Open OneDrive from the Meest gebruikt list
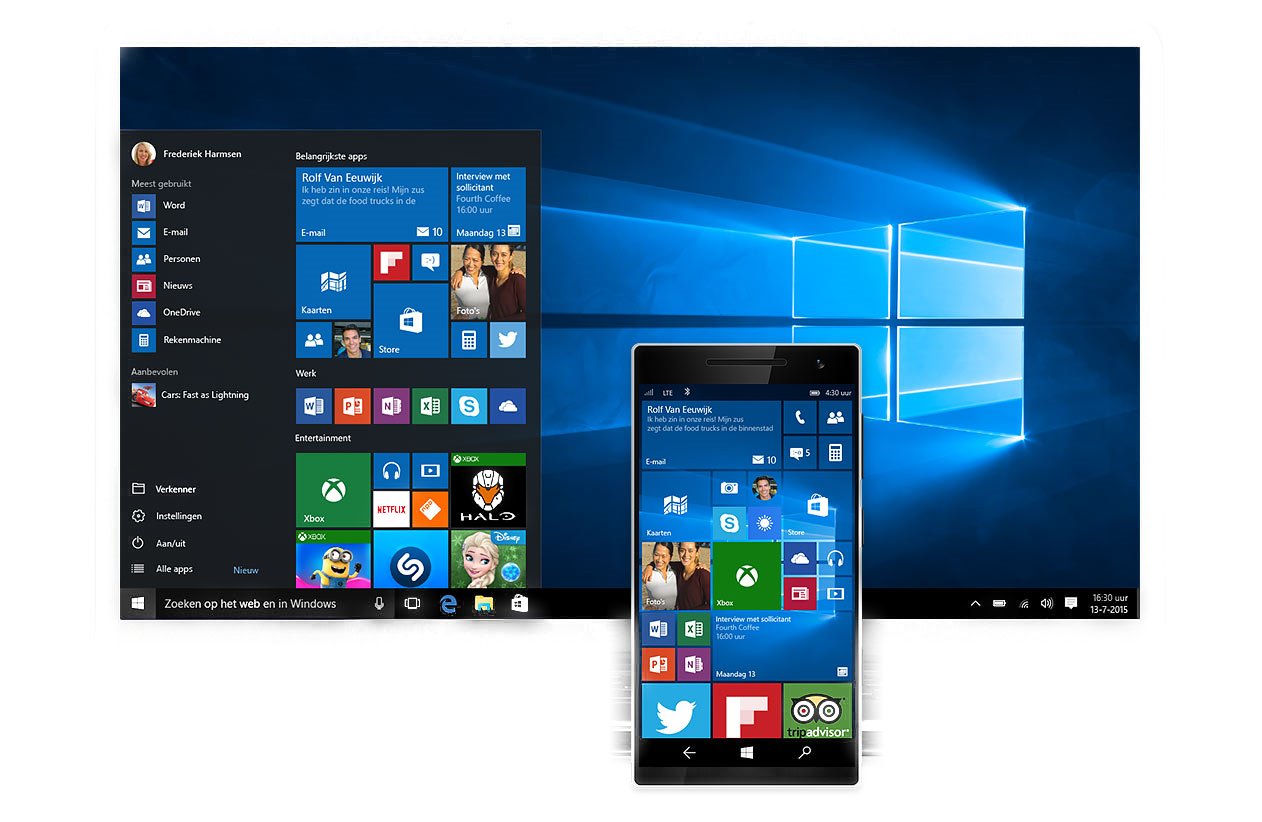The width and height of the screenshot is (1262, 822). point(167,313)
